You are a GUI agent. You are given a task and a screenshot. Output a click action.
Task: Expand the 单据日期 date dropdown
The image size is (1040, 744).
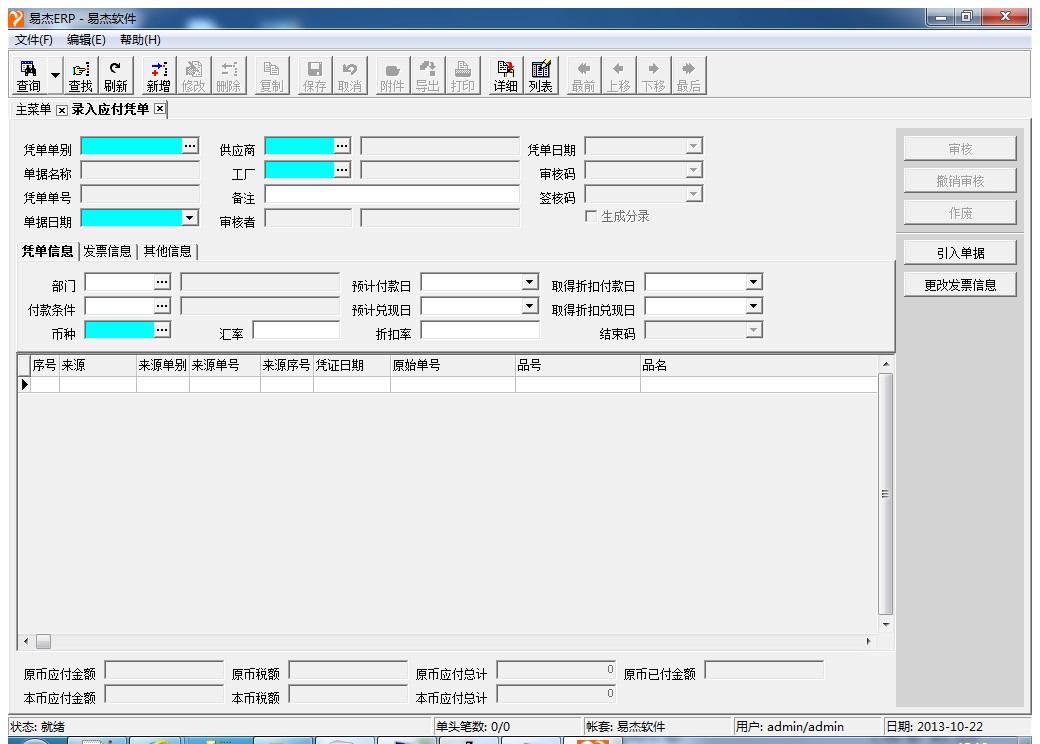coord(189,217)
